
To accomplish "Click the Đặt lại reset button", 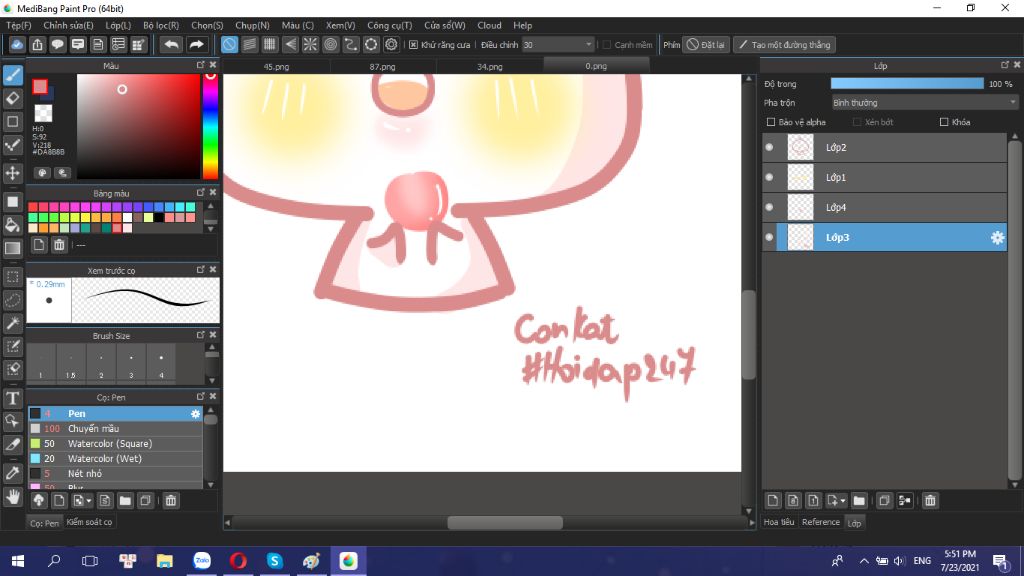I will coord(705,45).
